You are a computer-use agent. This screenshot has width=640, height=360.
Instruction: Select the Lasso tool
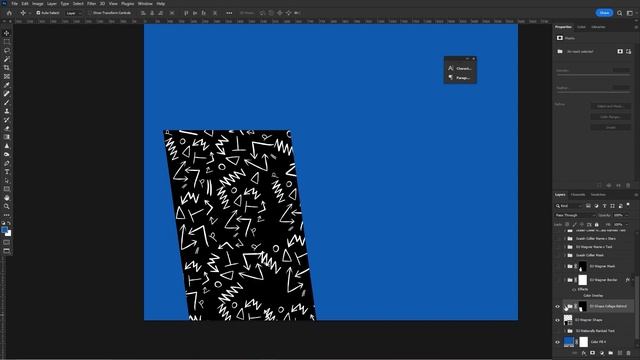7,50
